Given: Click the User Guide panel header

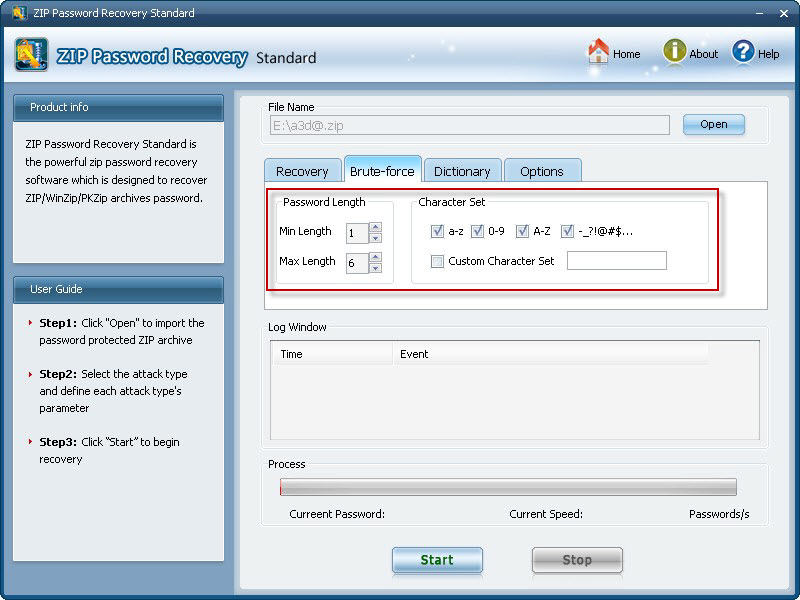Looking at the screenshot, I should 118,289.
